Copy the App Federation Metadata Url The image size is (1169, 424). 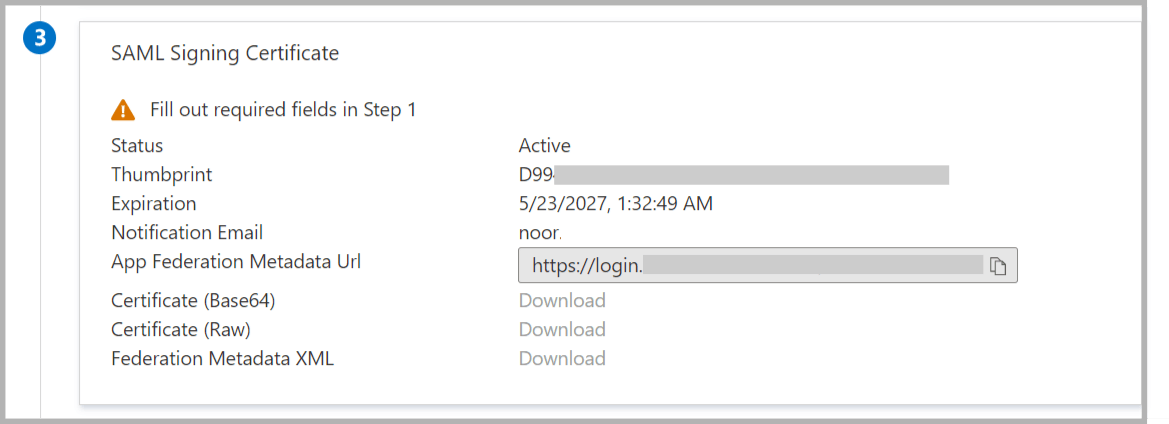click(x=997, y=267)
